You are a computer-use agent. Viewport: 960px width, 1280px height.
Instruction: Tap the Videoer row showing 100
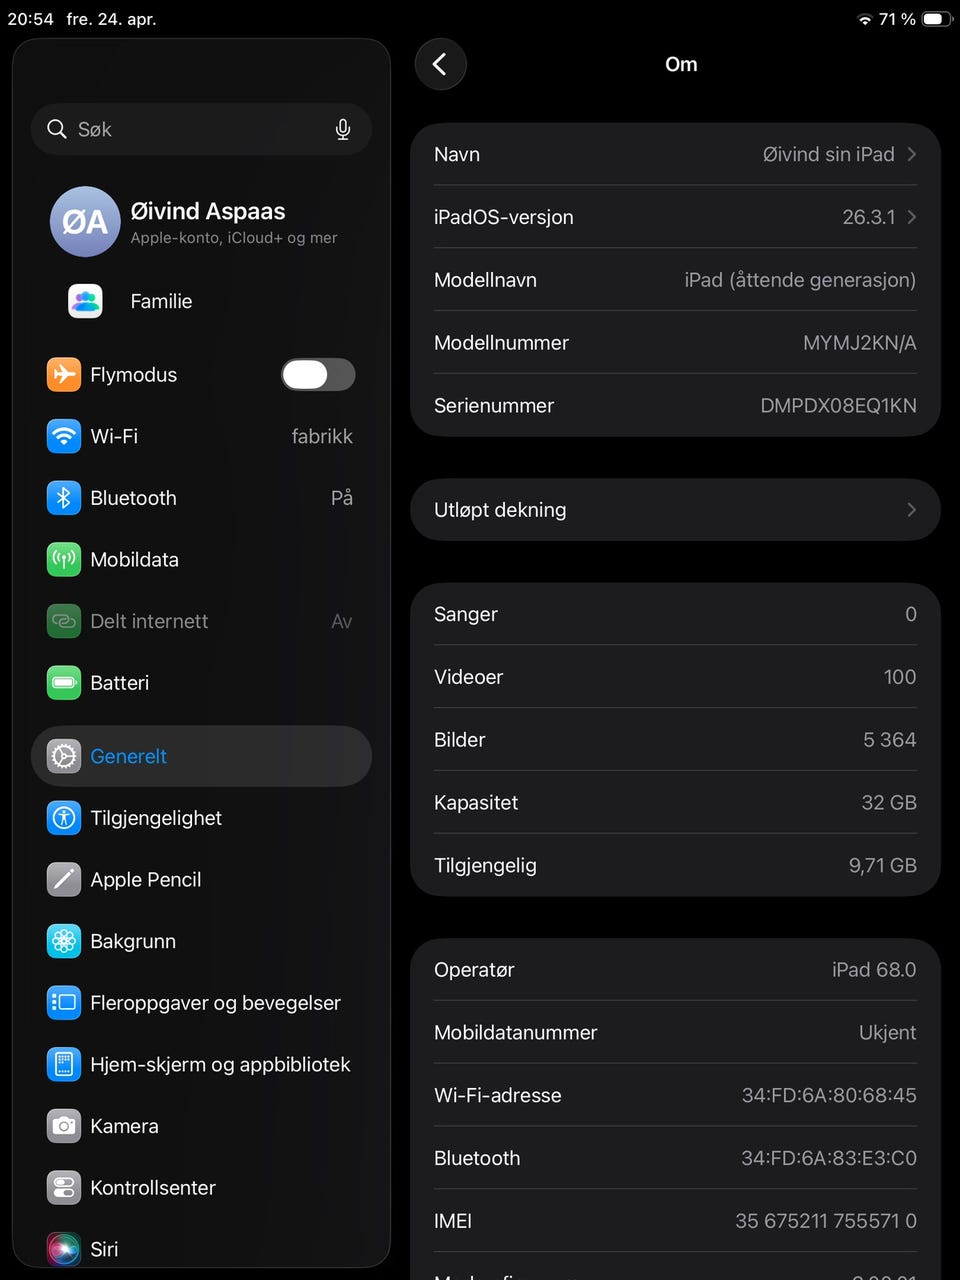(x=675, y=677)
